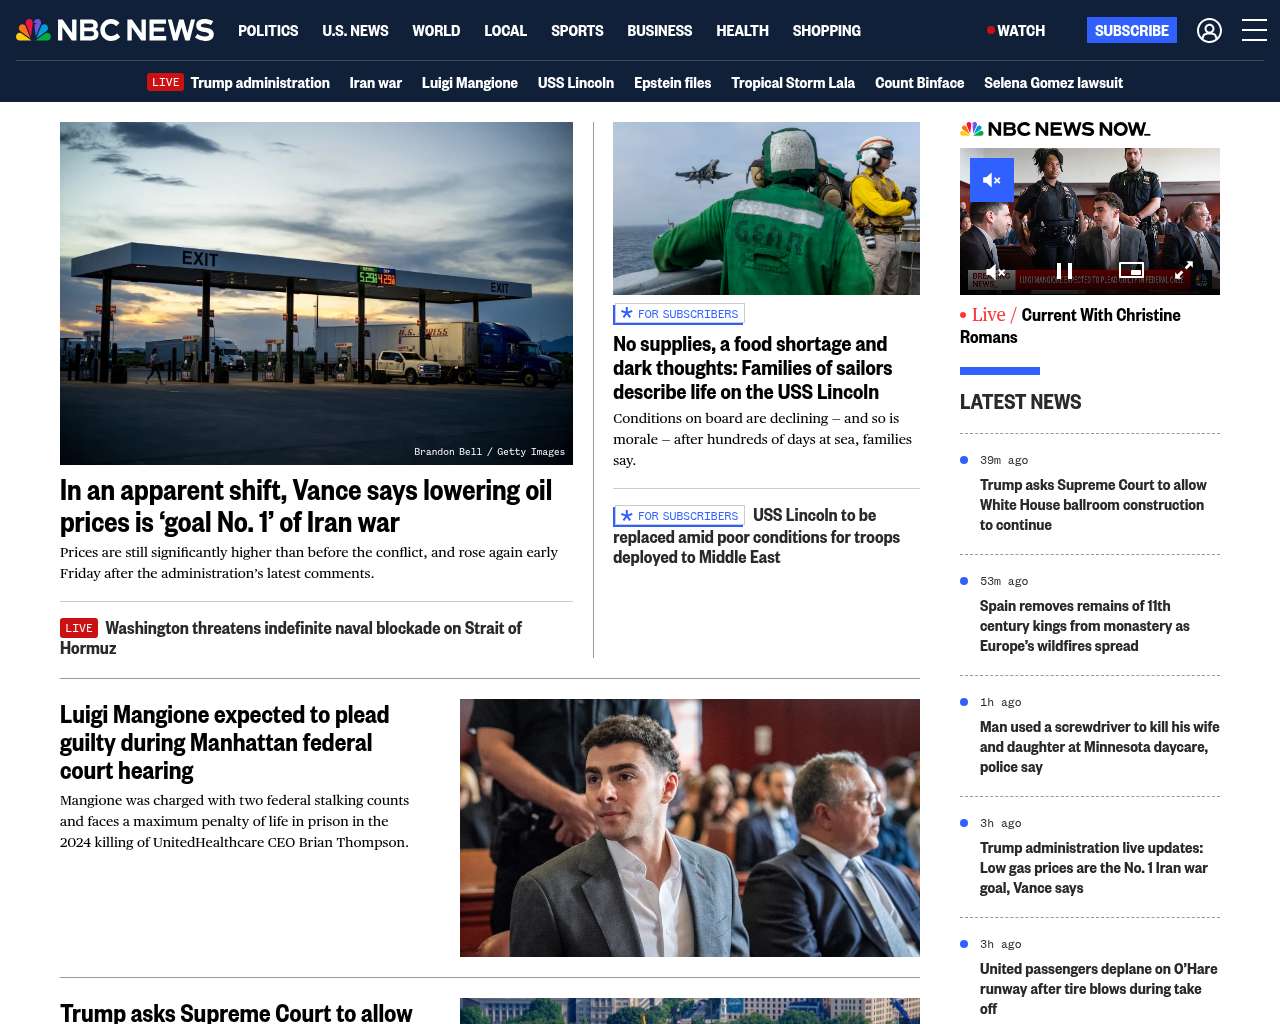Click the For Subscribers badge above 'No supplies' headline
The height and width of the screenshot is (1024, 1280).
679,314
